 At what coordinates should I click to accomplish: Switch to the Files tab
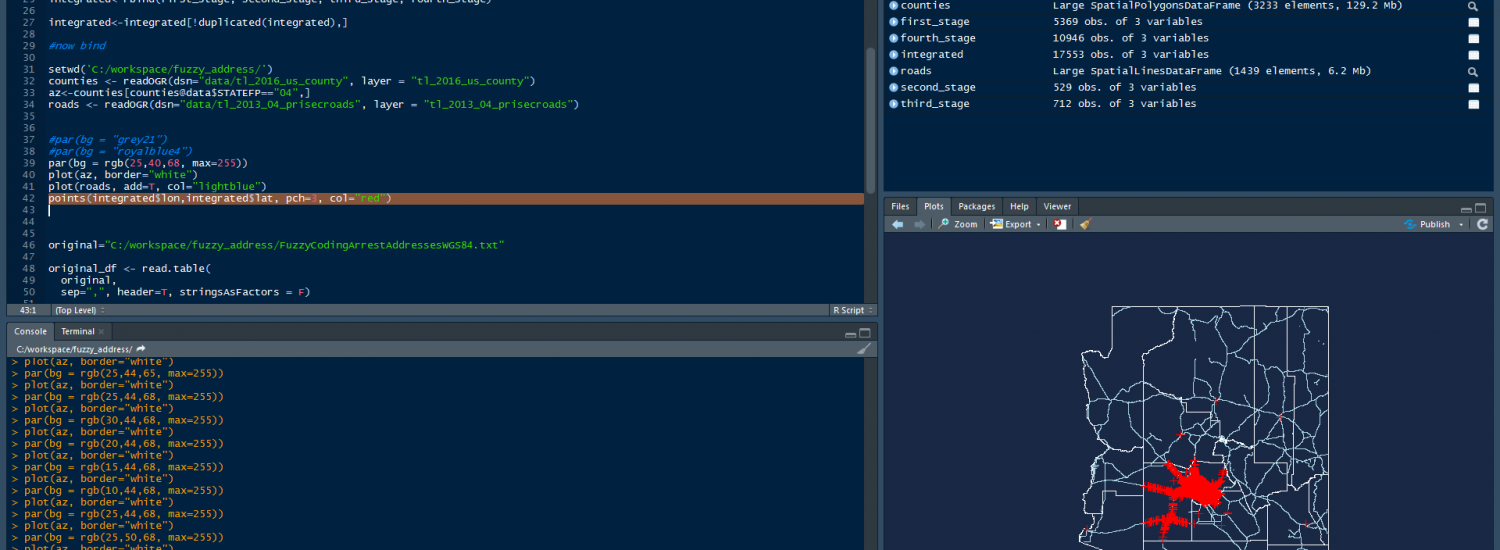pyautogui.click(x=900, y=206)
